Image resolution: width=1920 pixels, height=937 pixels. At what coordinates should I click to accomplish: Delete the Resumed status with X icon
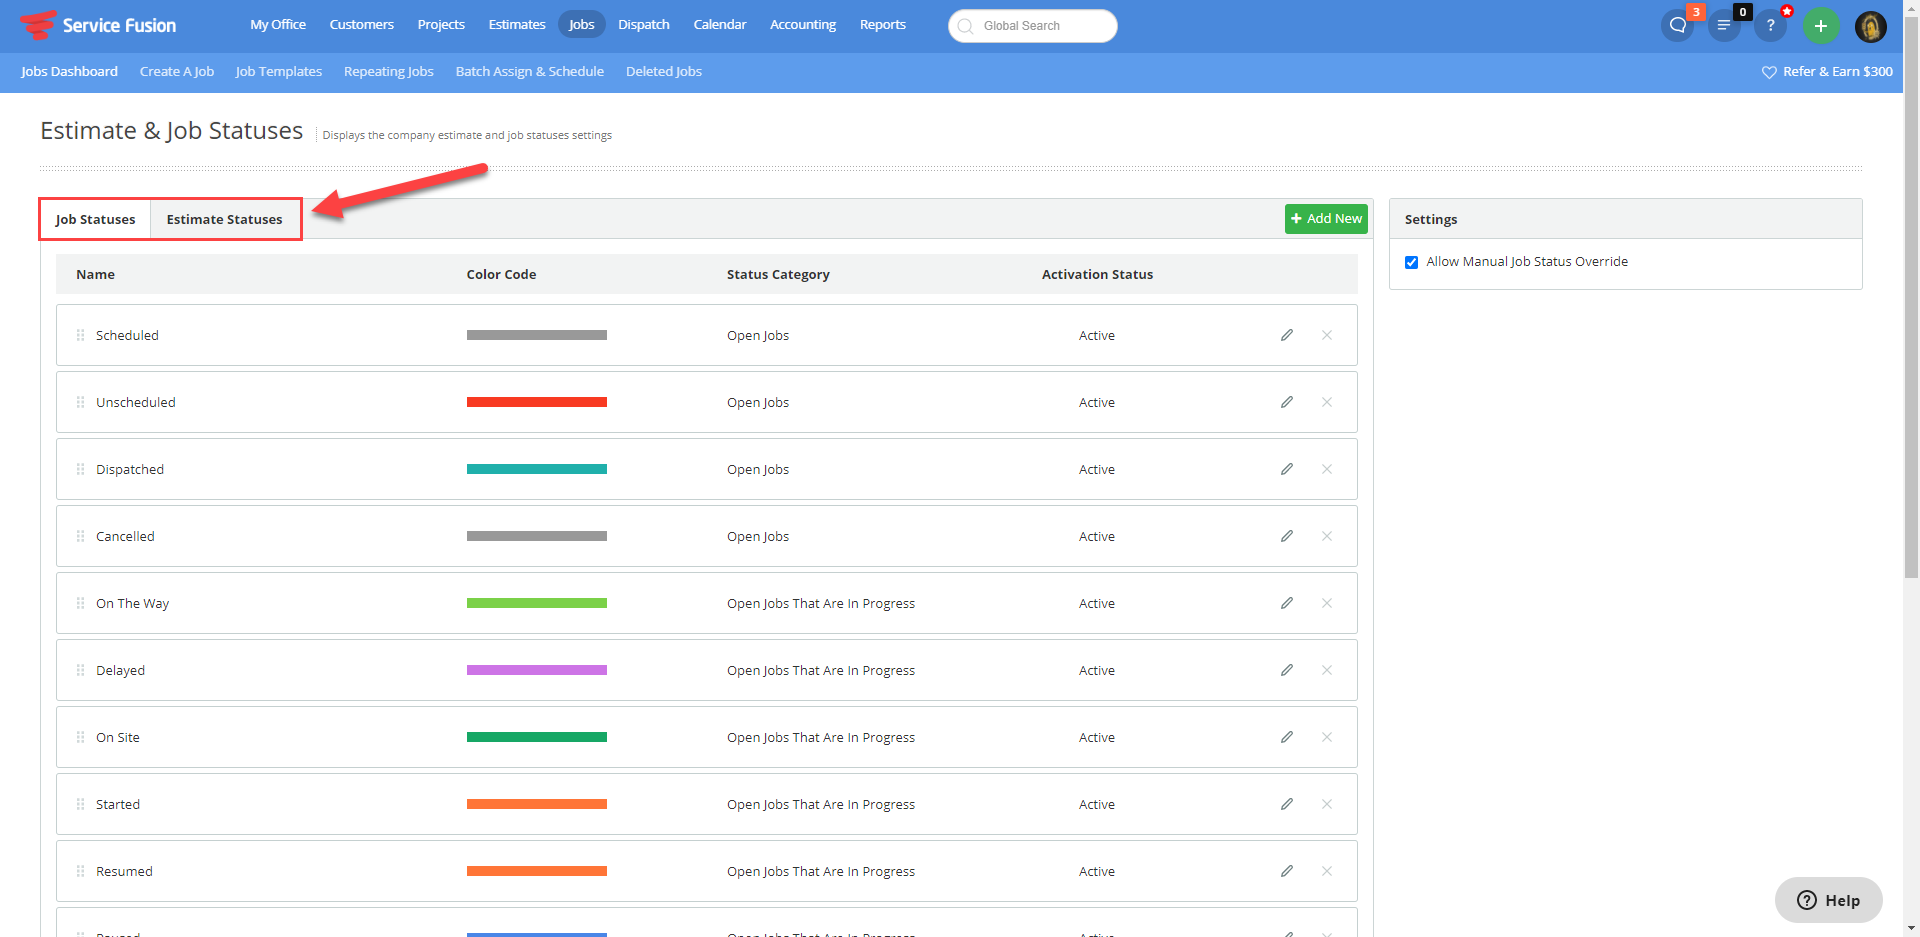pos(1327,871)
